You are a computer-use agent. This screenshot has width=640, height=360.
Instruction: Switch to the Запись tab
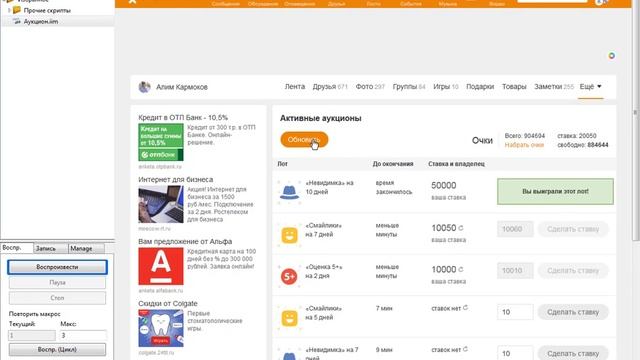50,248
